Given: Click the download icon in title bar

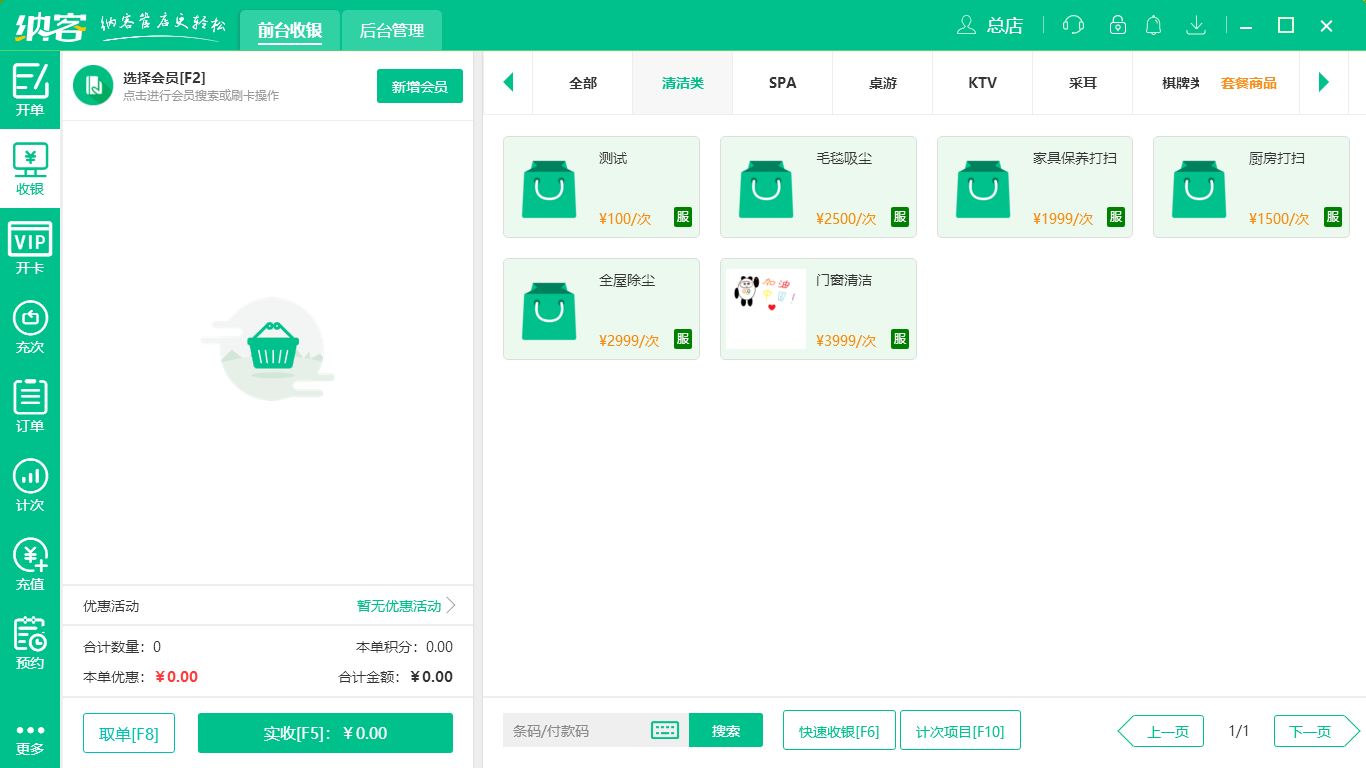Looking at the screenshot, I should coord(1195,25).
